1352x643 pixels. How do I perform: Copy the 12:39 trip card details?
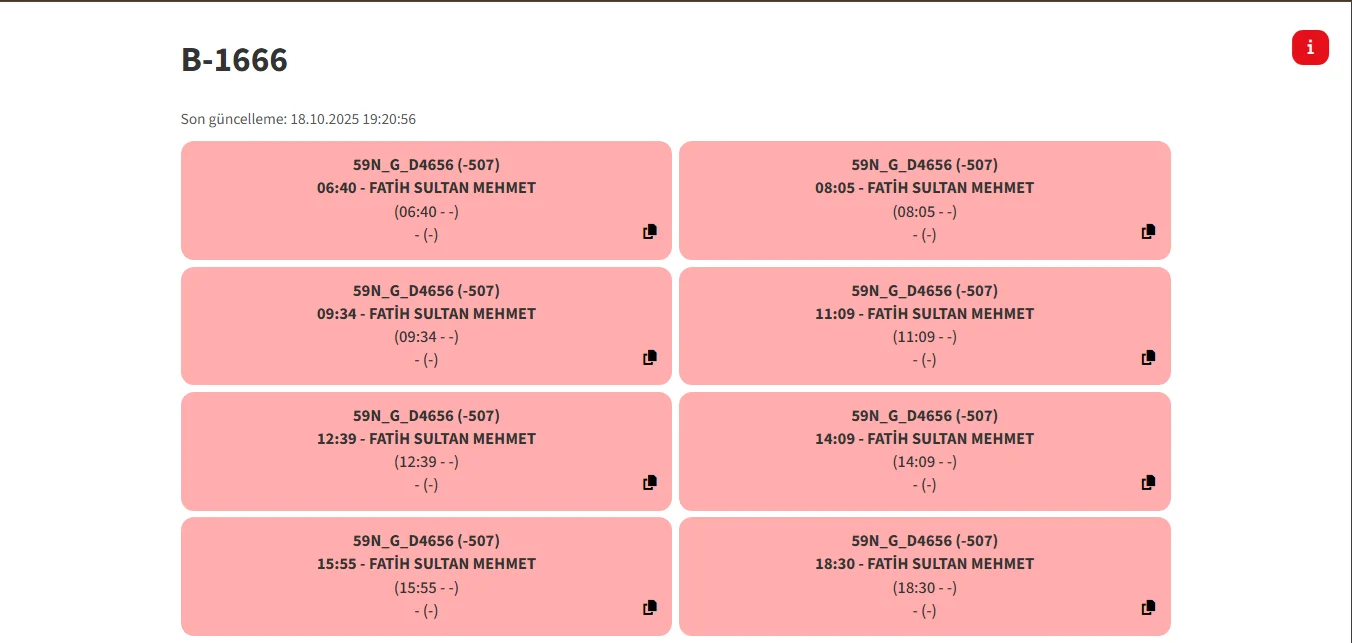pyautogui.click(x=650, y=482)
